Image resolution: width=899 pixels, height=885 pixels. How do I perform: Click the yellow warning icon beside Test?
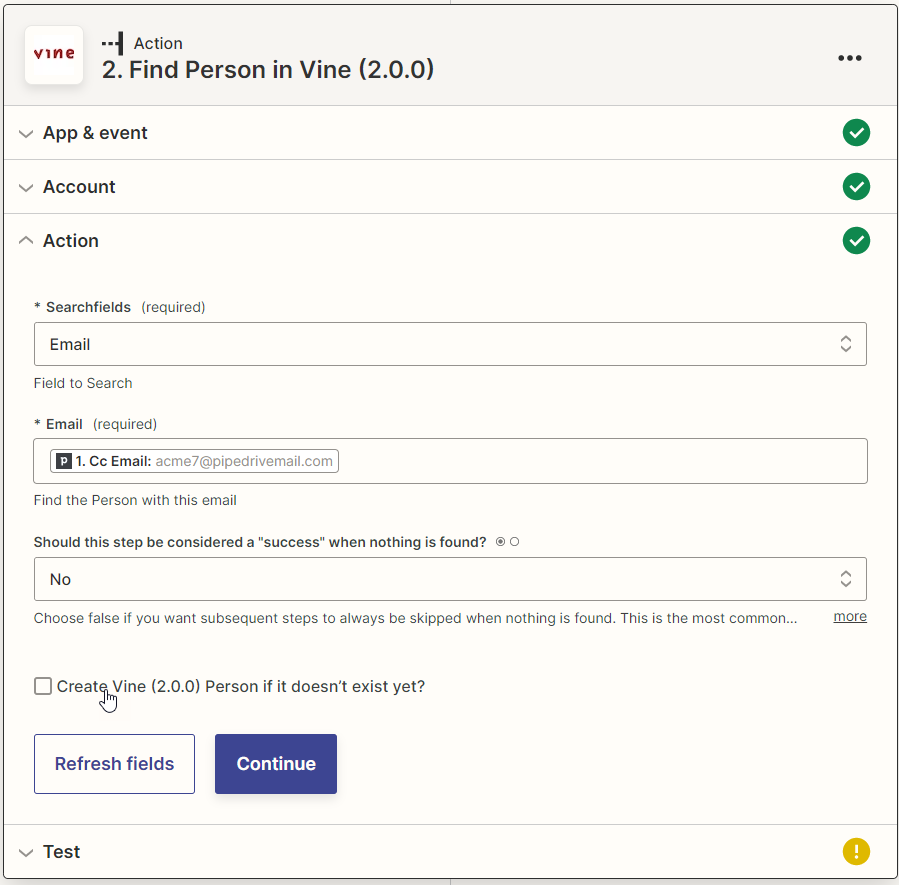856,852
